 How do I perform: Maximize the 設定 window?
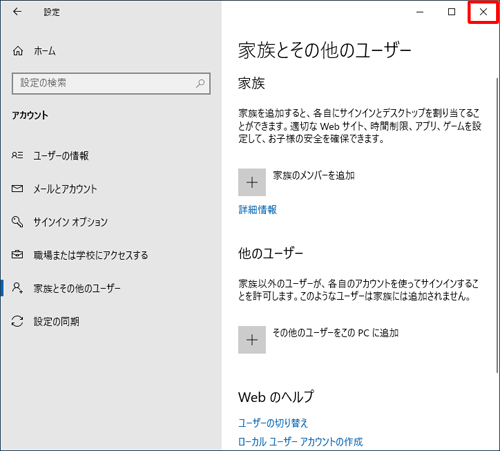point(452,12)
